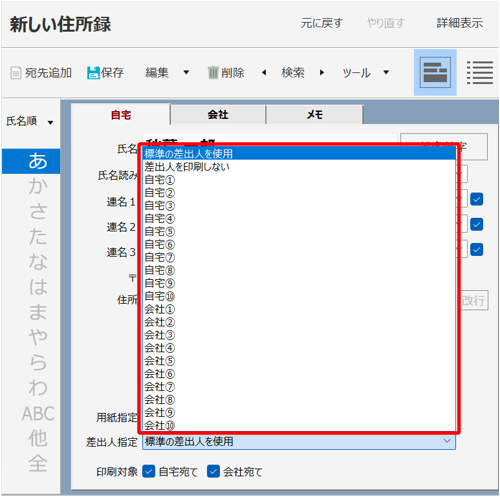This screenshot has height=497, width=500.
Task: Choose 会社⑤ from the sender list
Action: [x=299, y=361]
